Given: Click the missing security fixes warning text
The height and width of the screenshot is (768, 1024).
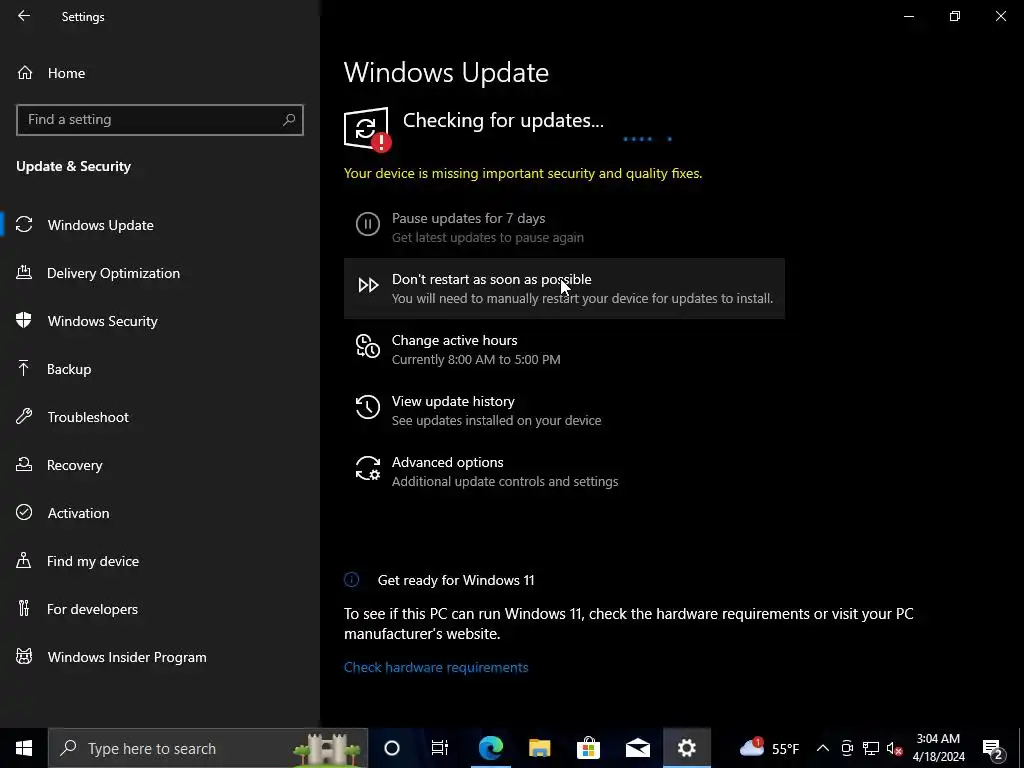Looking at the screenshot, I should (523, 174).
